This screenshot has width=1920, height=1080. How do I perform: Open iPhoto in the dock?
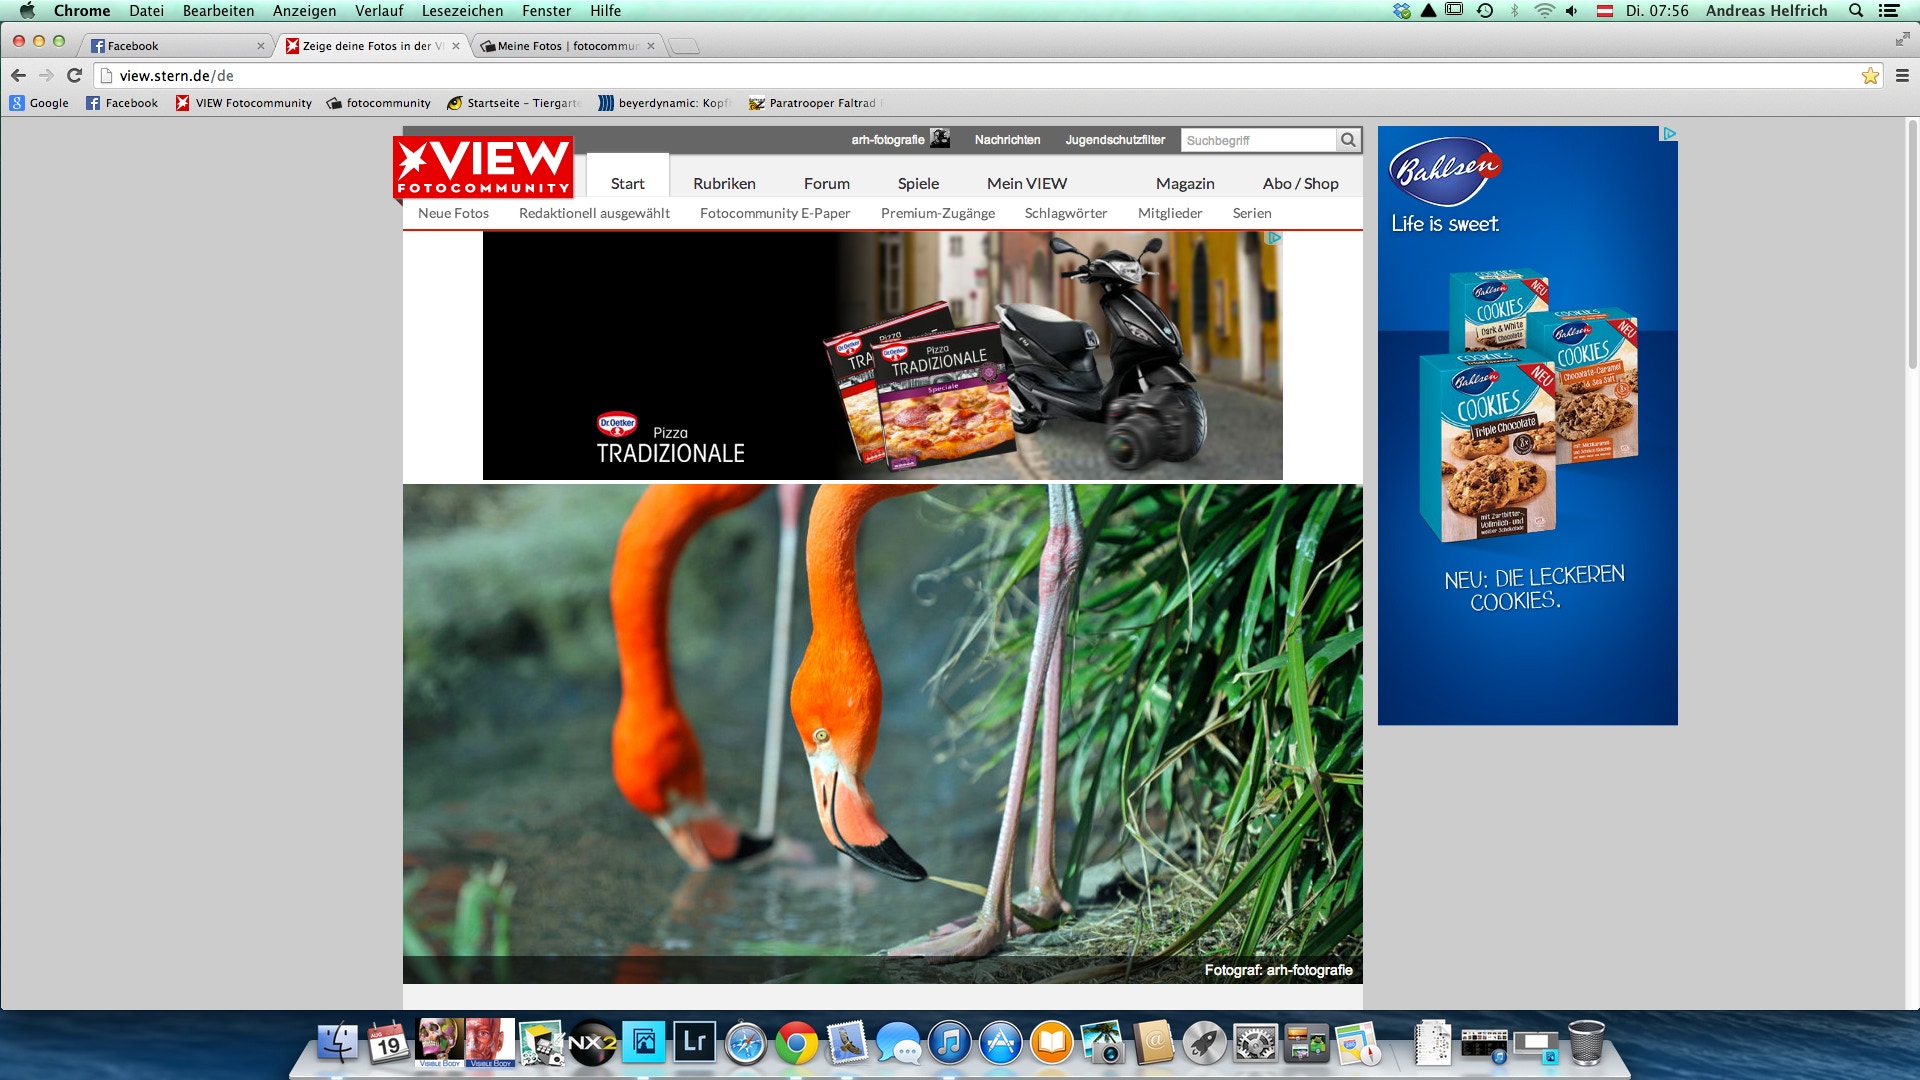pyautogui.click(x=1103, y=1043)
